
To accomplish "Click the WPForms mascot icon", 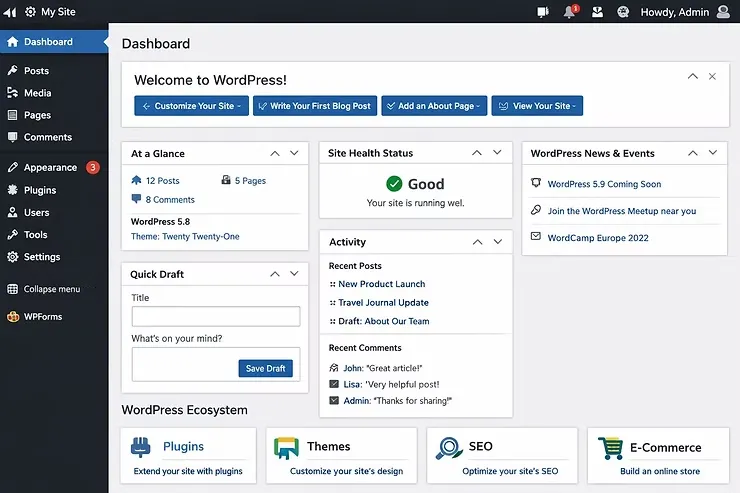I will [13, 317].
